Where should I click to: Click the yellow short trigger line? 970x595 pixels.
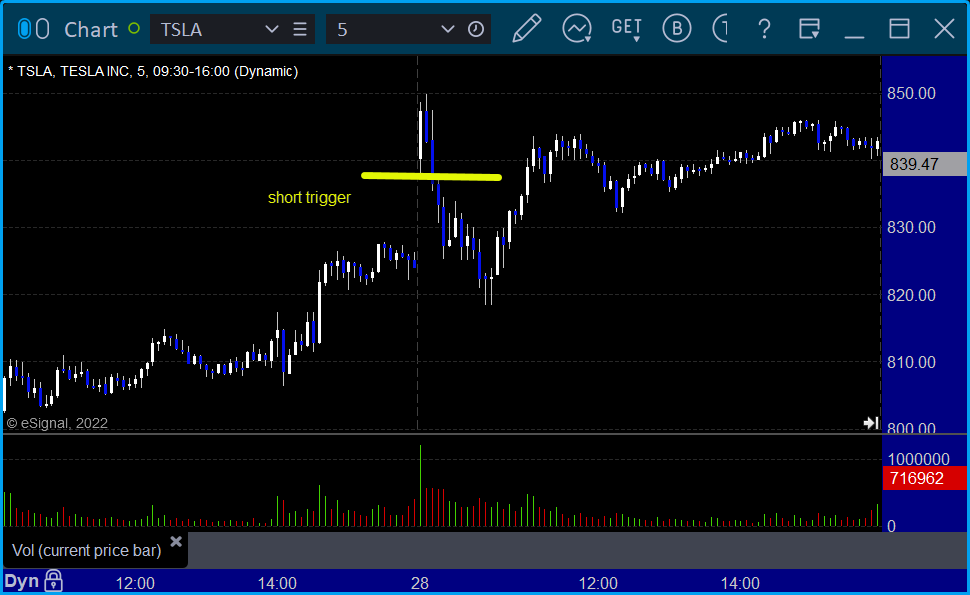point(431,176)
